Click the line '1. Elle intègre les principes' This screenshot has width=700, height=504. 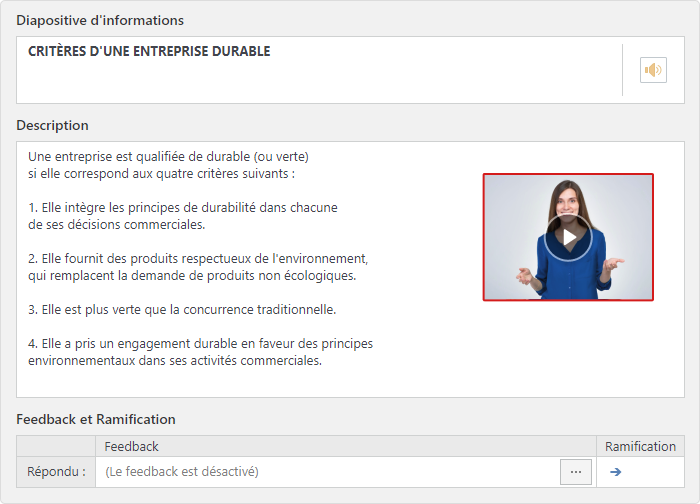pyautogui.click(x=183, y=208)
